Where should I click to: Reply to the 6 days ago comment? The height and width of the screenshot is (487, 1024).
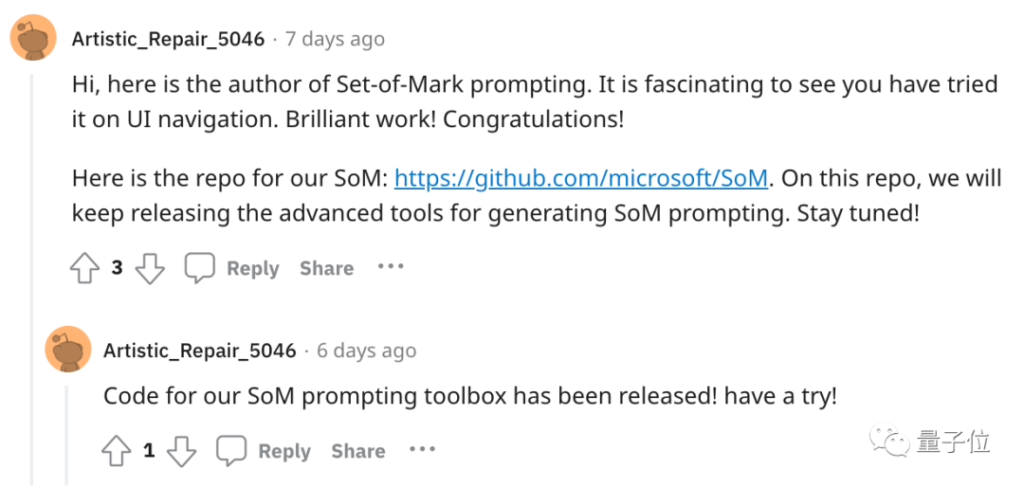[x=284, y=451]
